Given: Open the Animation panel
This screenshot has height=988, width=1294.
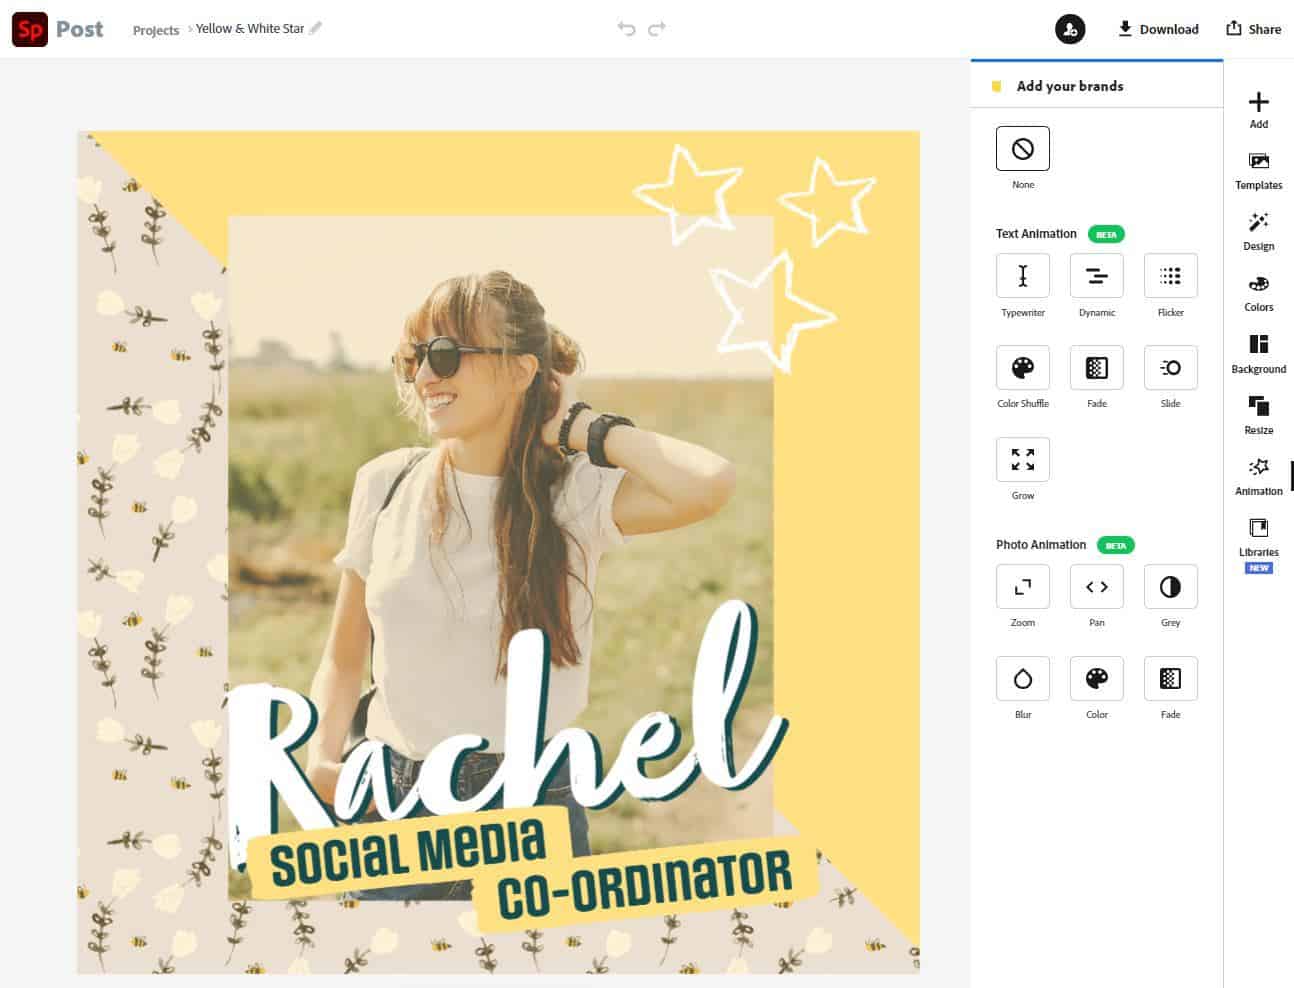Looking at the screenshot, I should point(1258,477).
